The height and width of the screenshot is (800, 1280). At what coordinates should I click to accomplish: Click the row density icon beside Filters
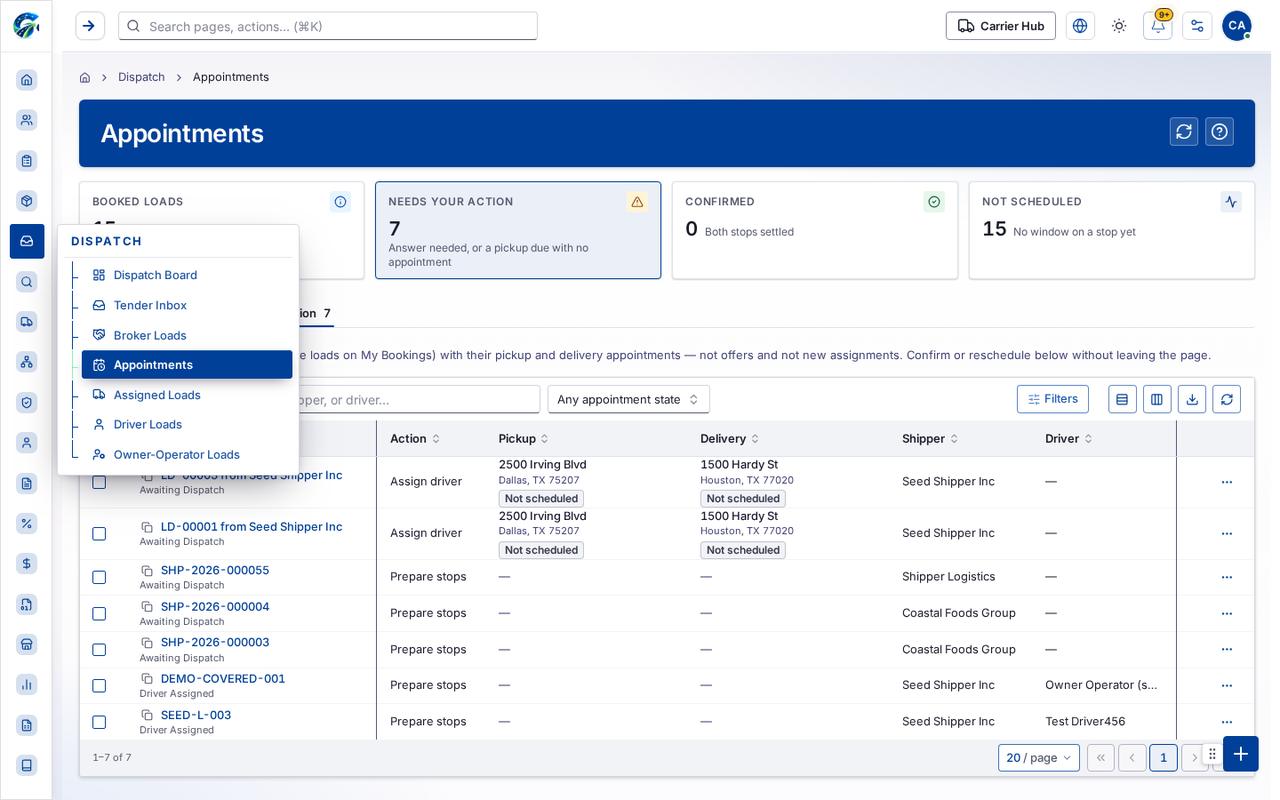1122,399
